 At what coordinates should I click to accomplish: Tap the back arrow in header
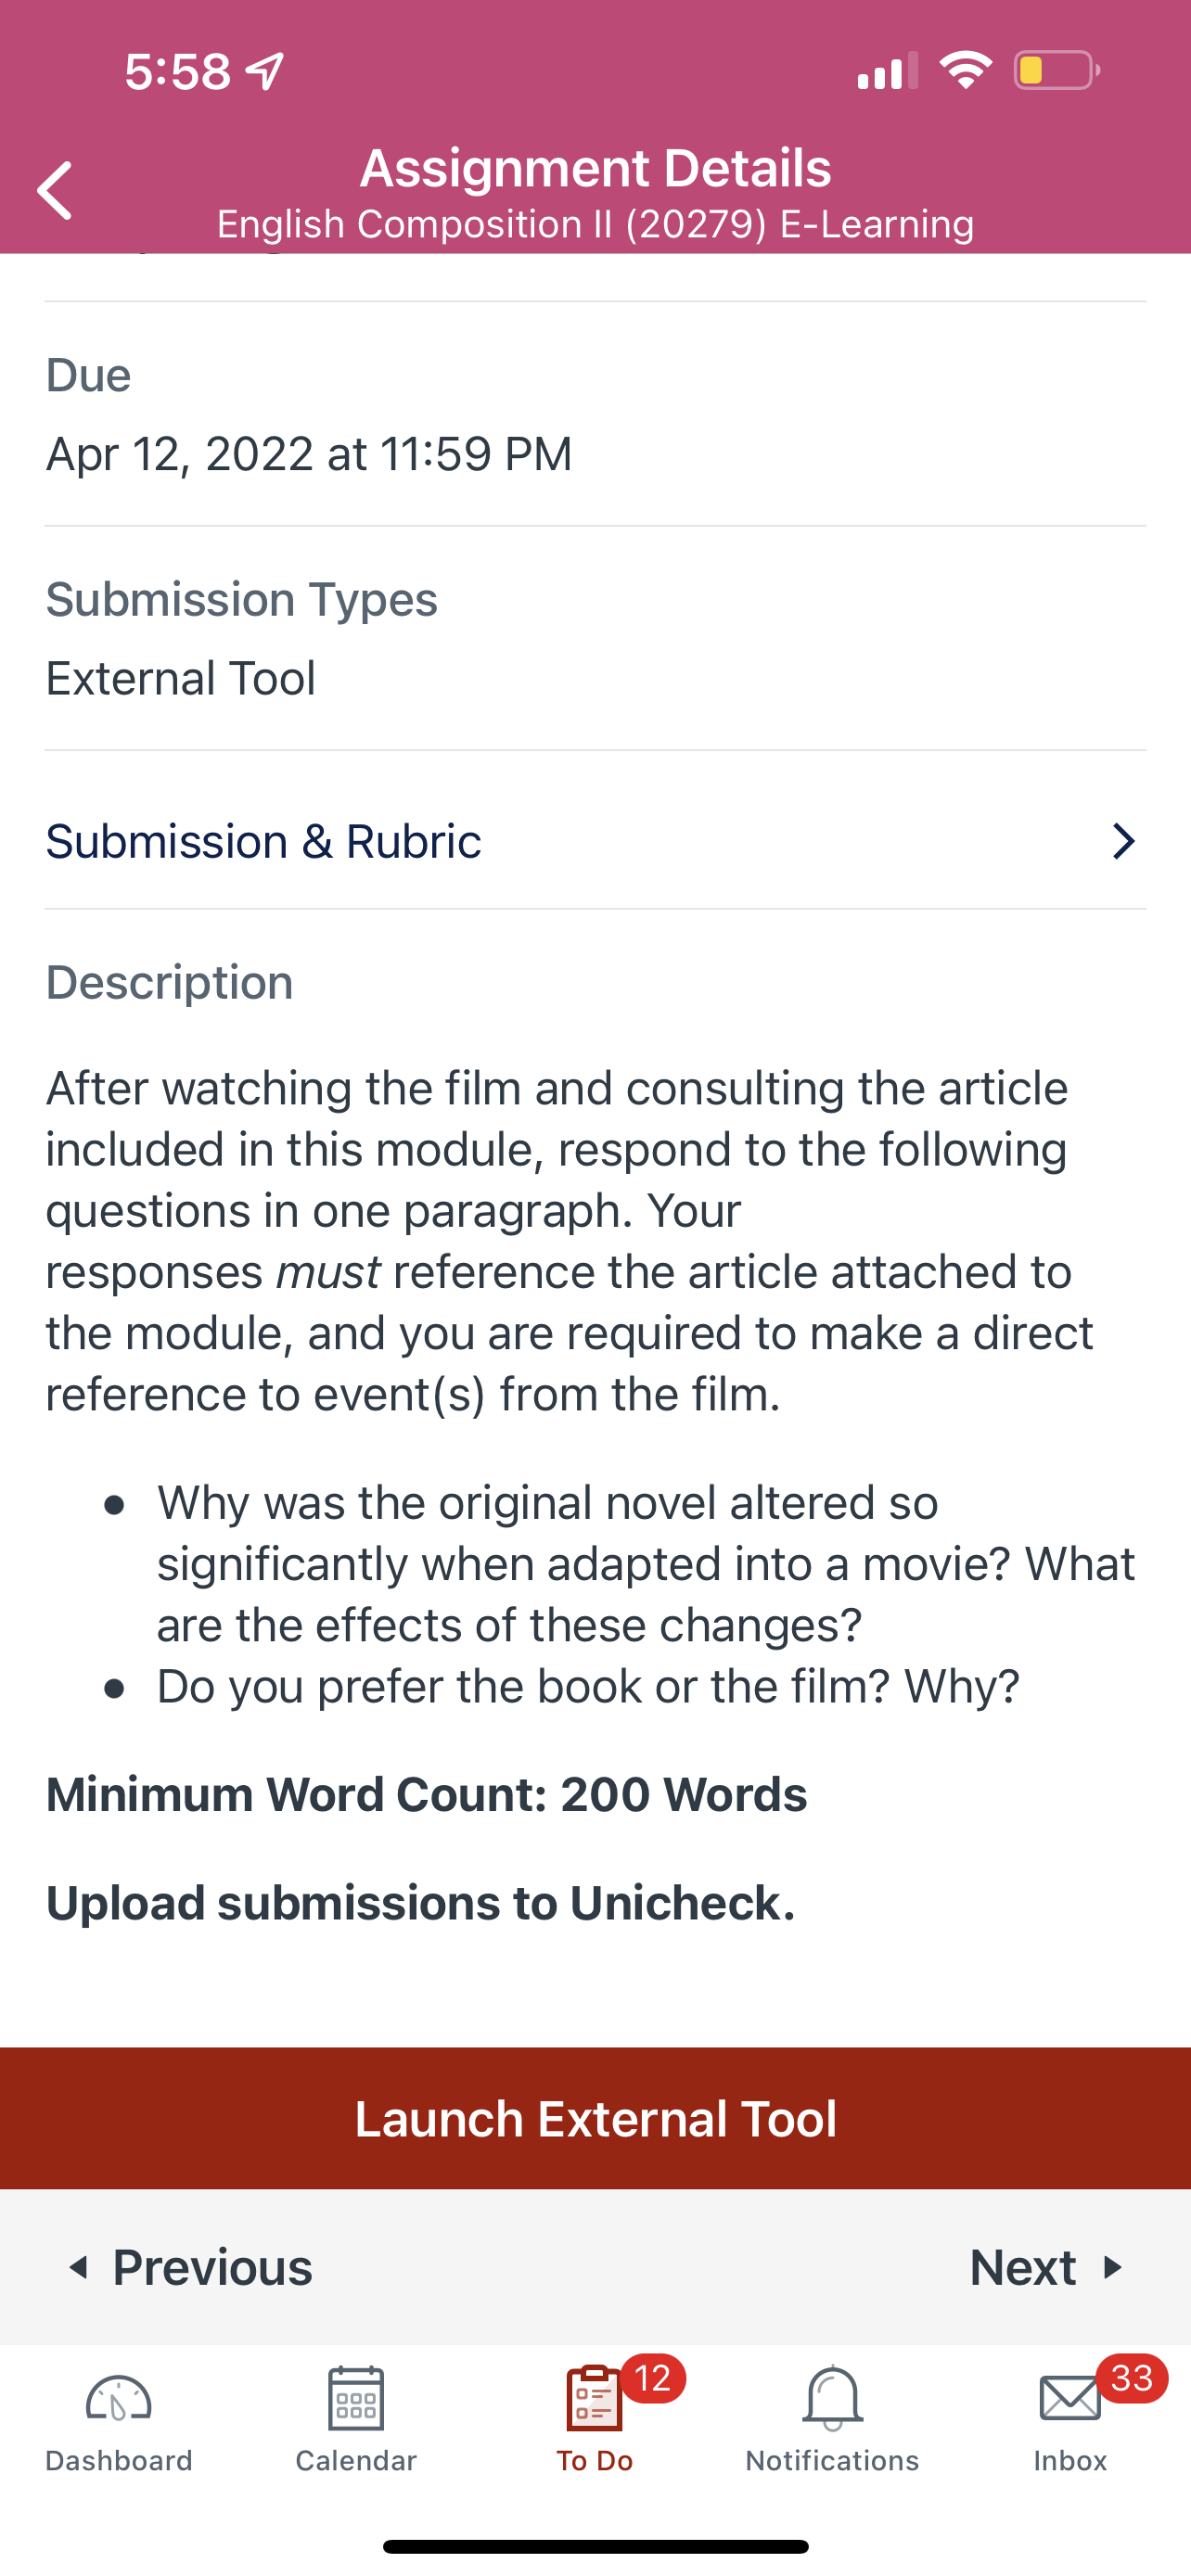click(55, 190)
